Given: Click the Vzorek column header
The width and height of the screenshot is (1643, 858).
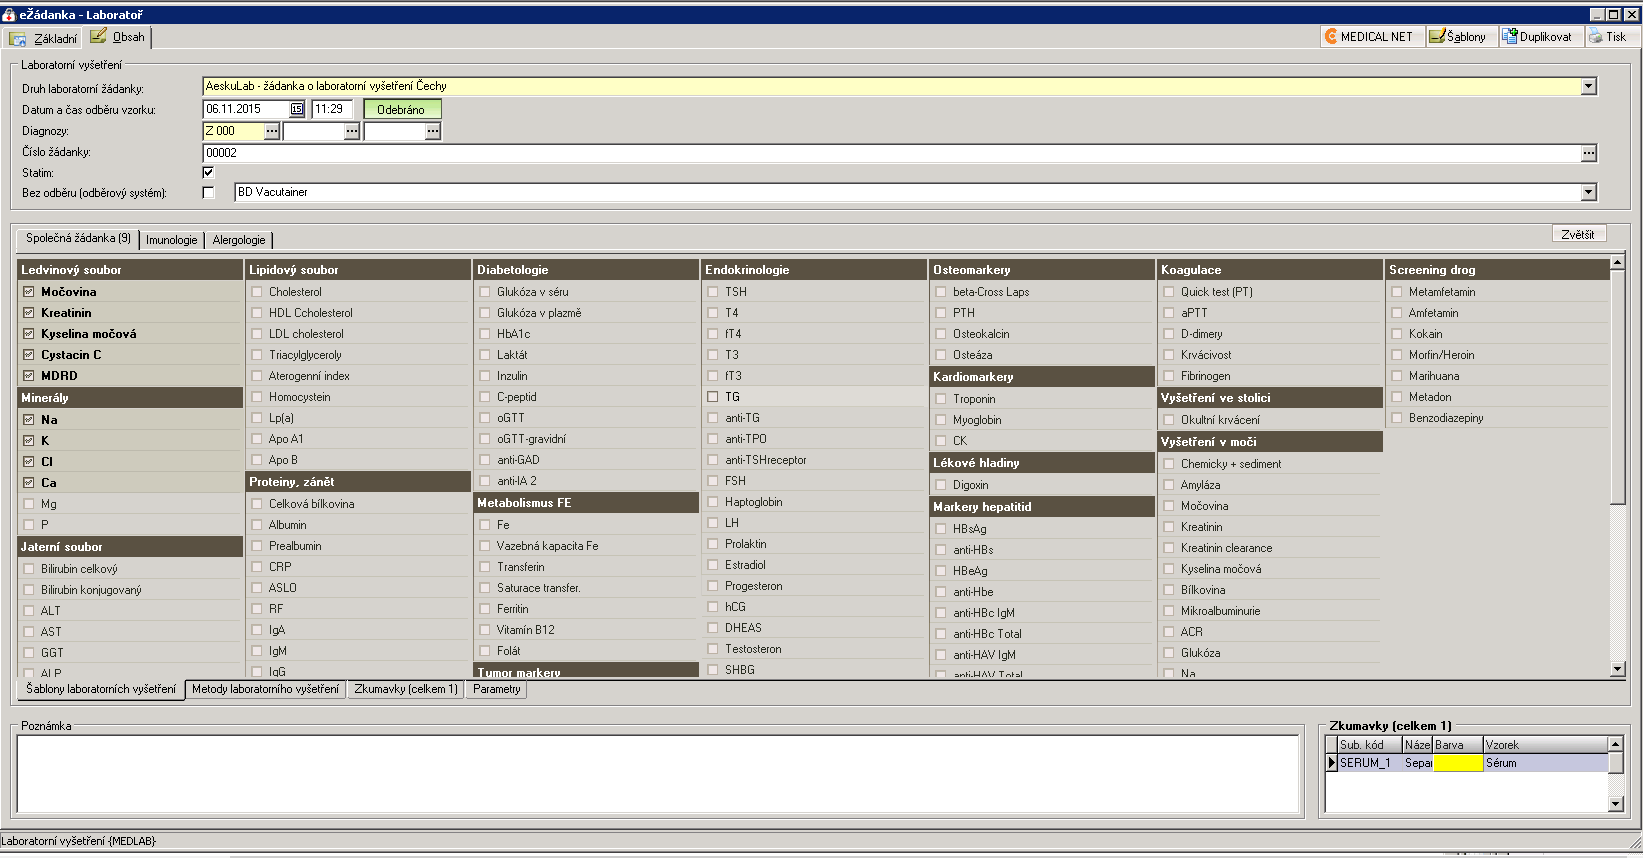Looking at the screenshot, I should 1545,745.
